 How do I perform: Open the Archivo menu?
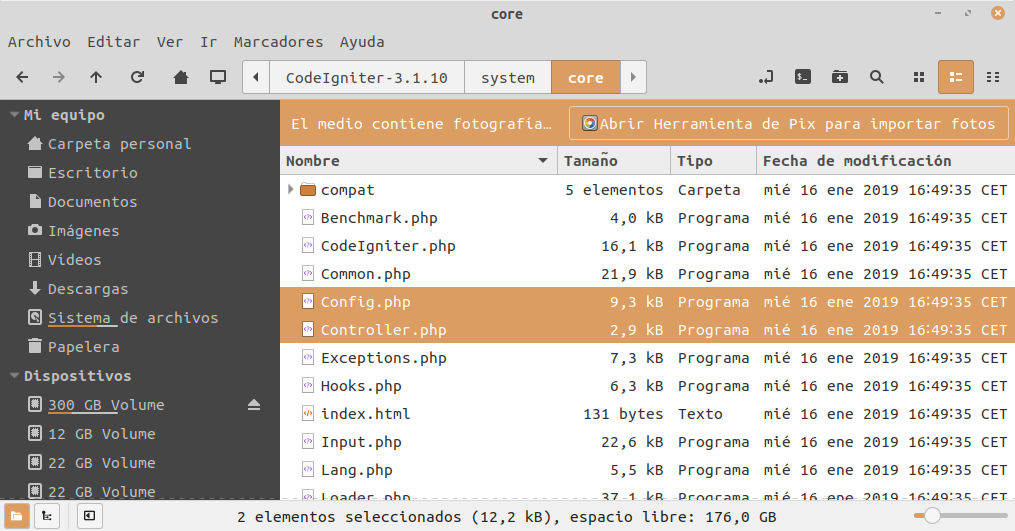click(39, 42)
